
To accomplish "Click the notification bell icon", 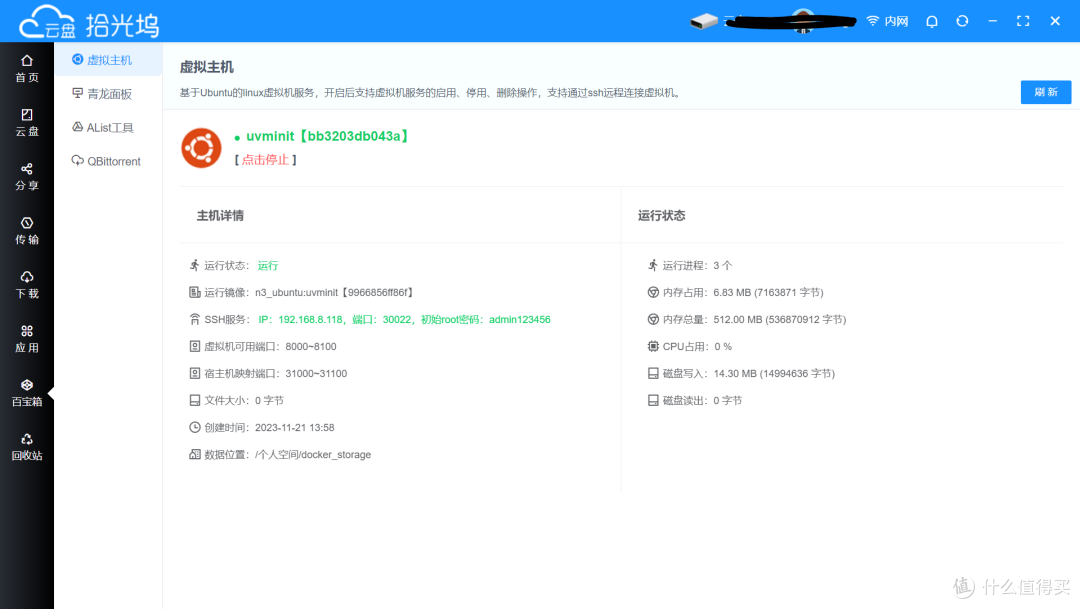I will pos(932,21).
